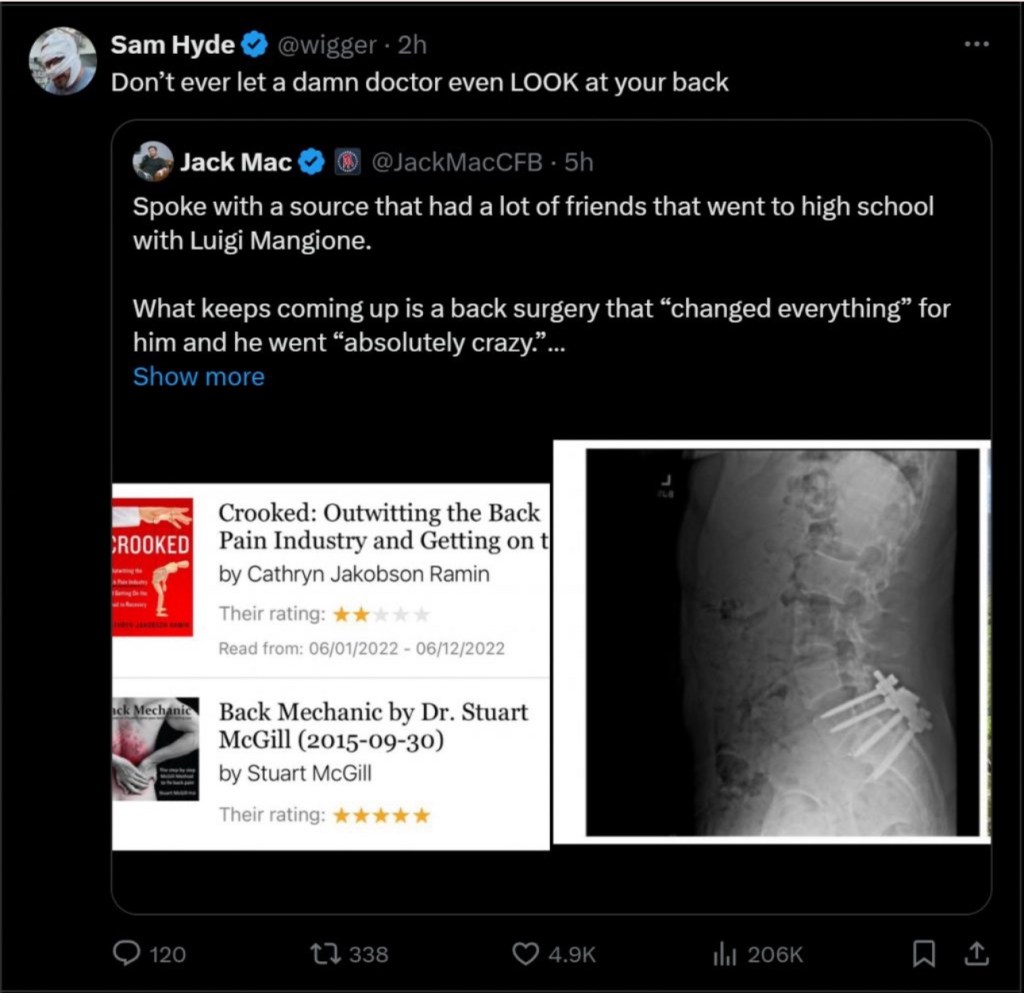Click the reply speech bubble icon

click(x=127, y=953)
